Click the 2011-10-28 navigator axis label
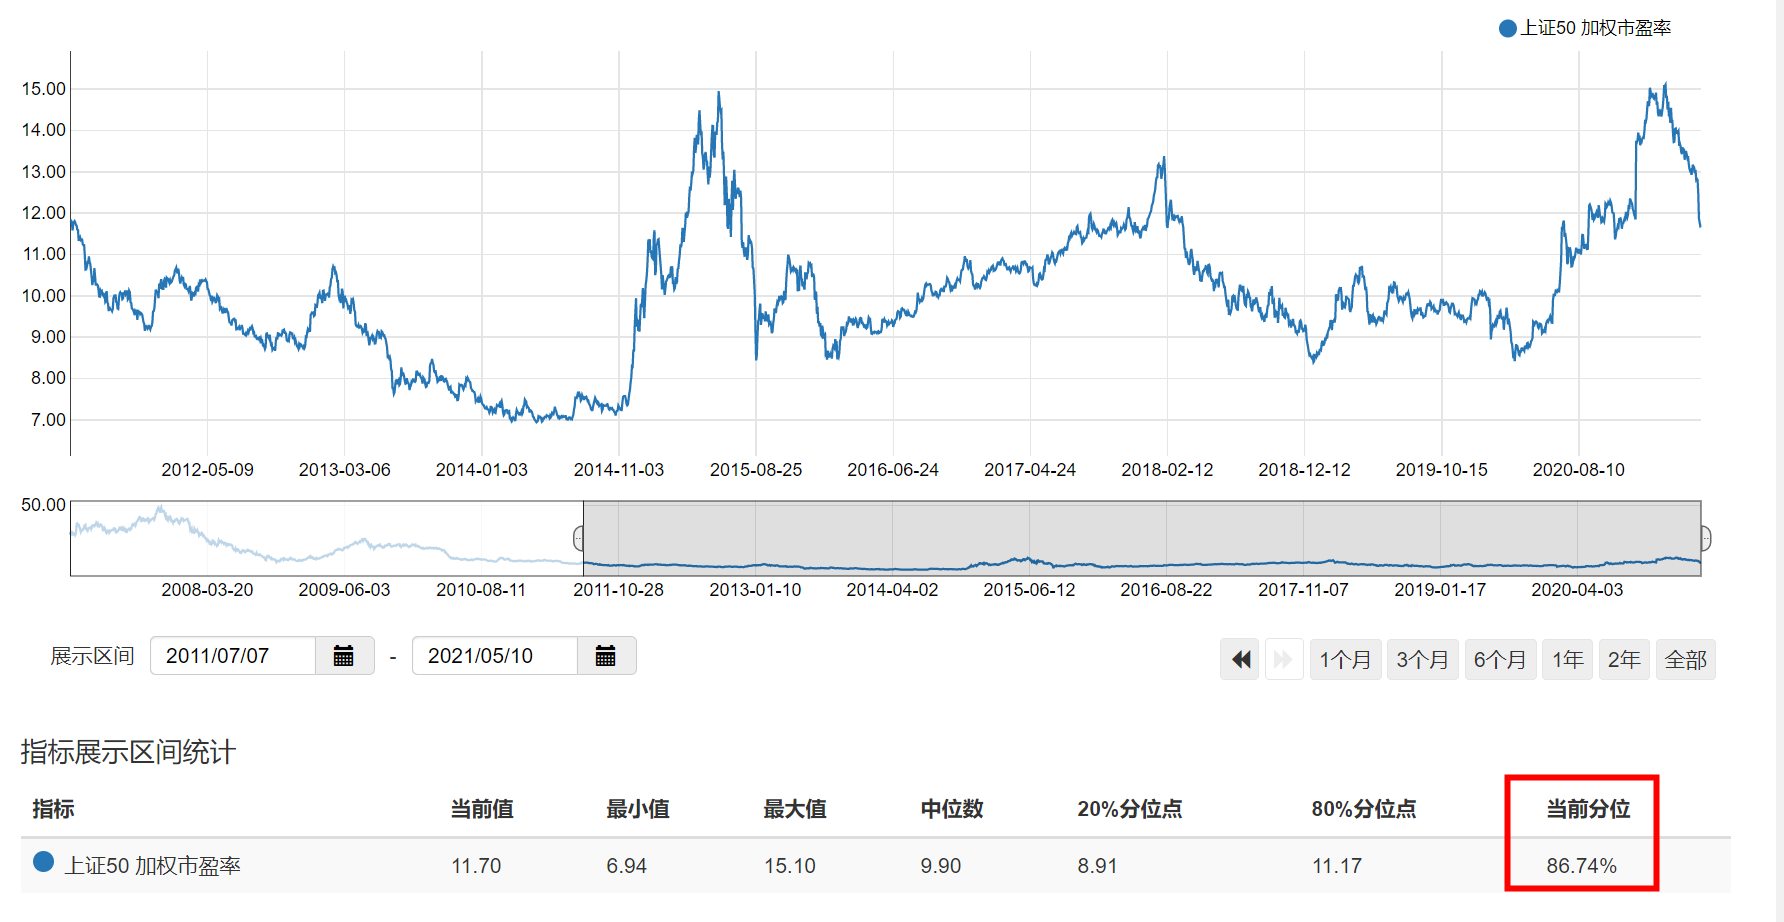 click(x=618, y=590)
